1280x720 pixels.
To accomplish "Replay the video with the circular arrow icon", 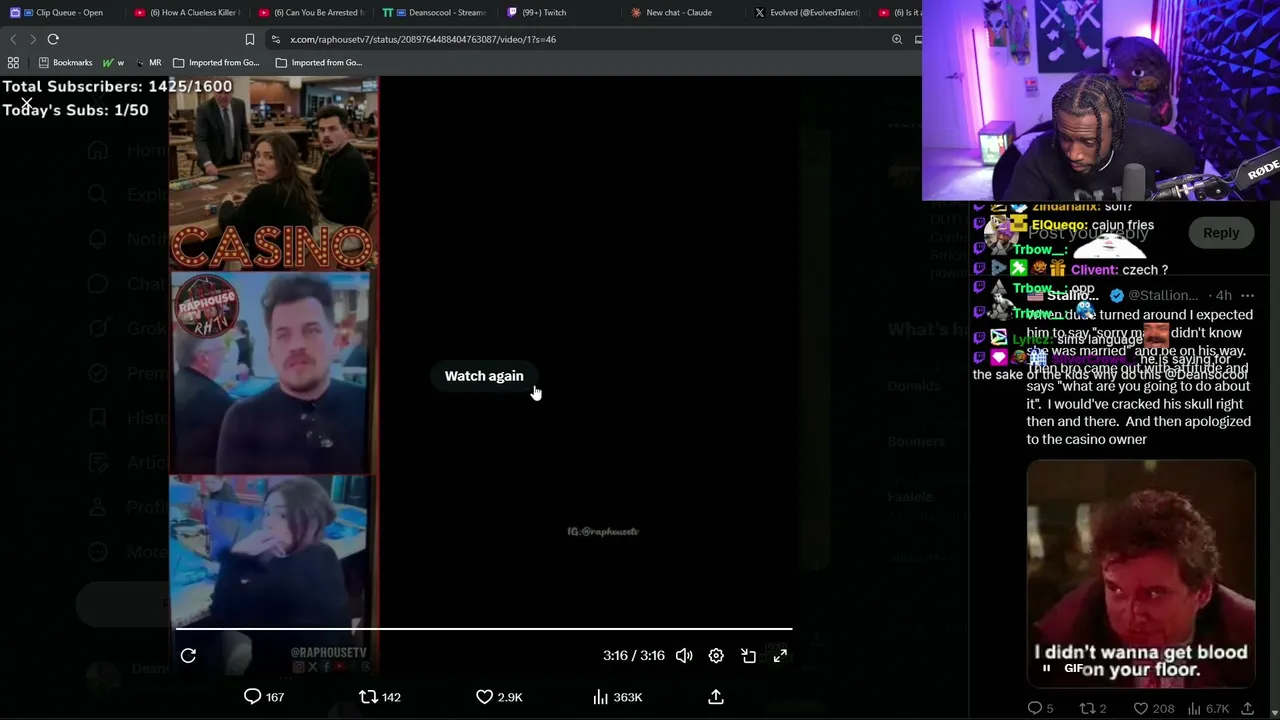I will point(188,656).
